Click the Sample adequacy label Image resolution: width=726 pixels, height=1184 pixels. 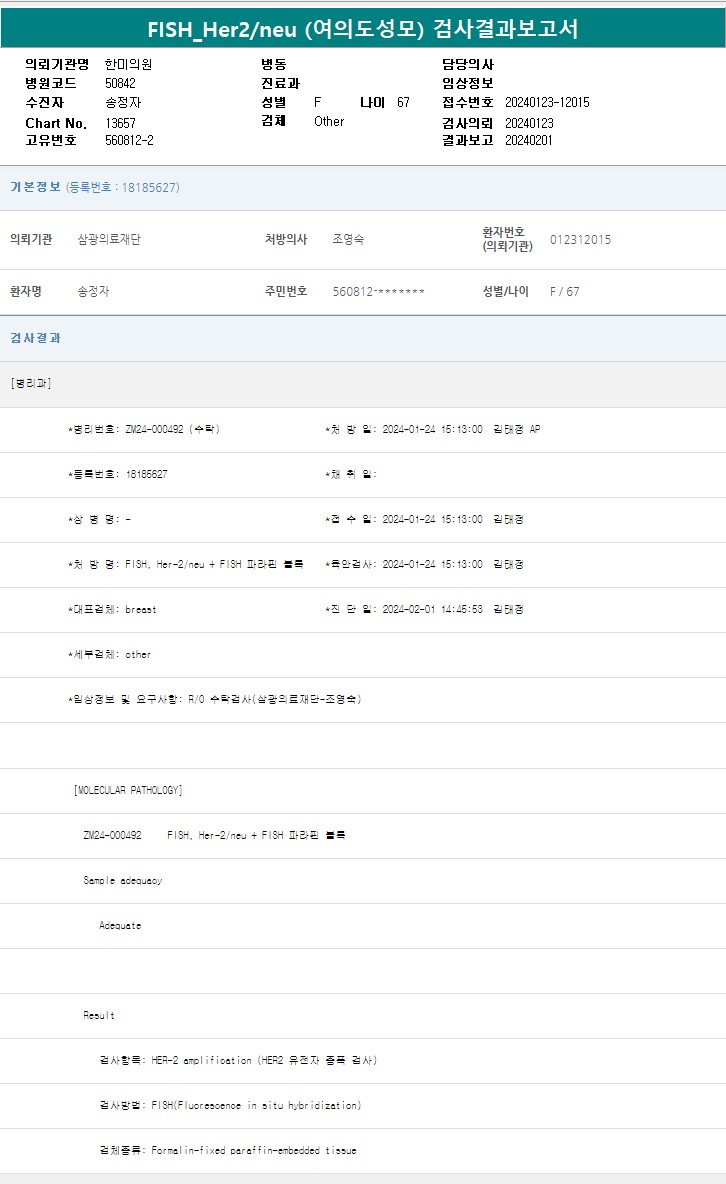click(122, 881)
